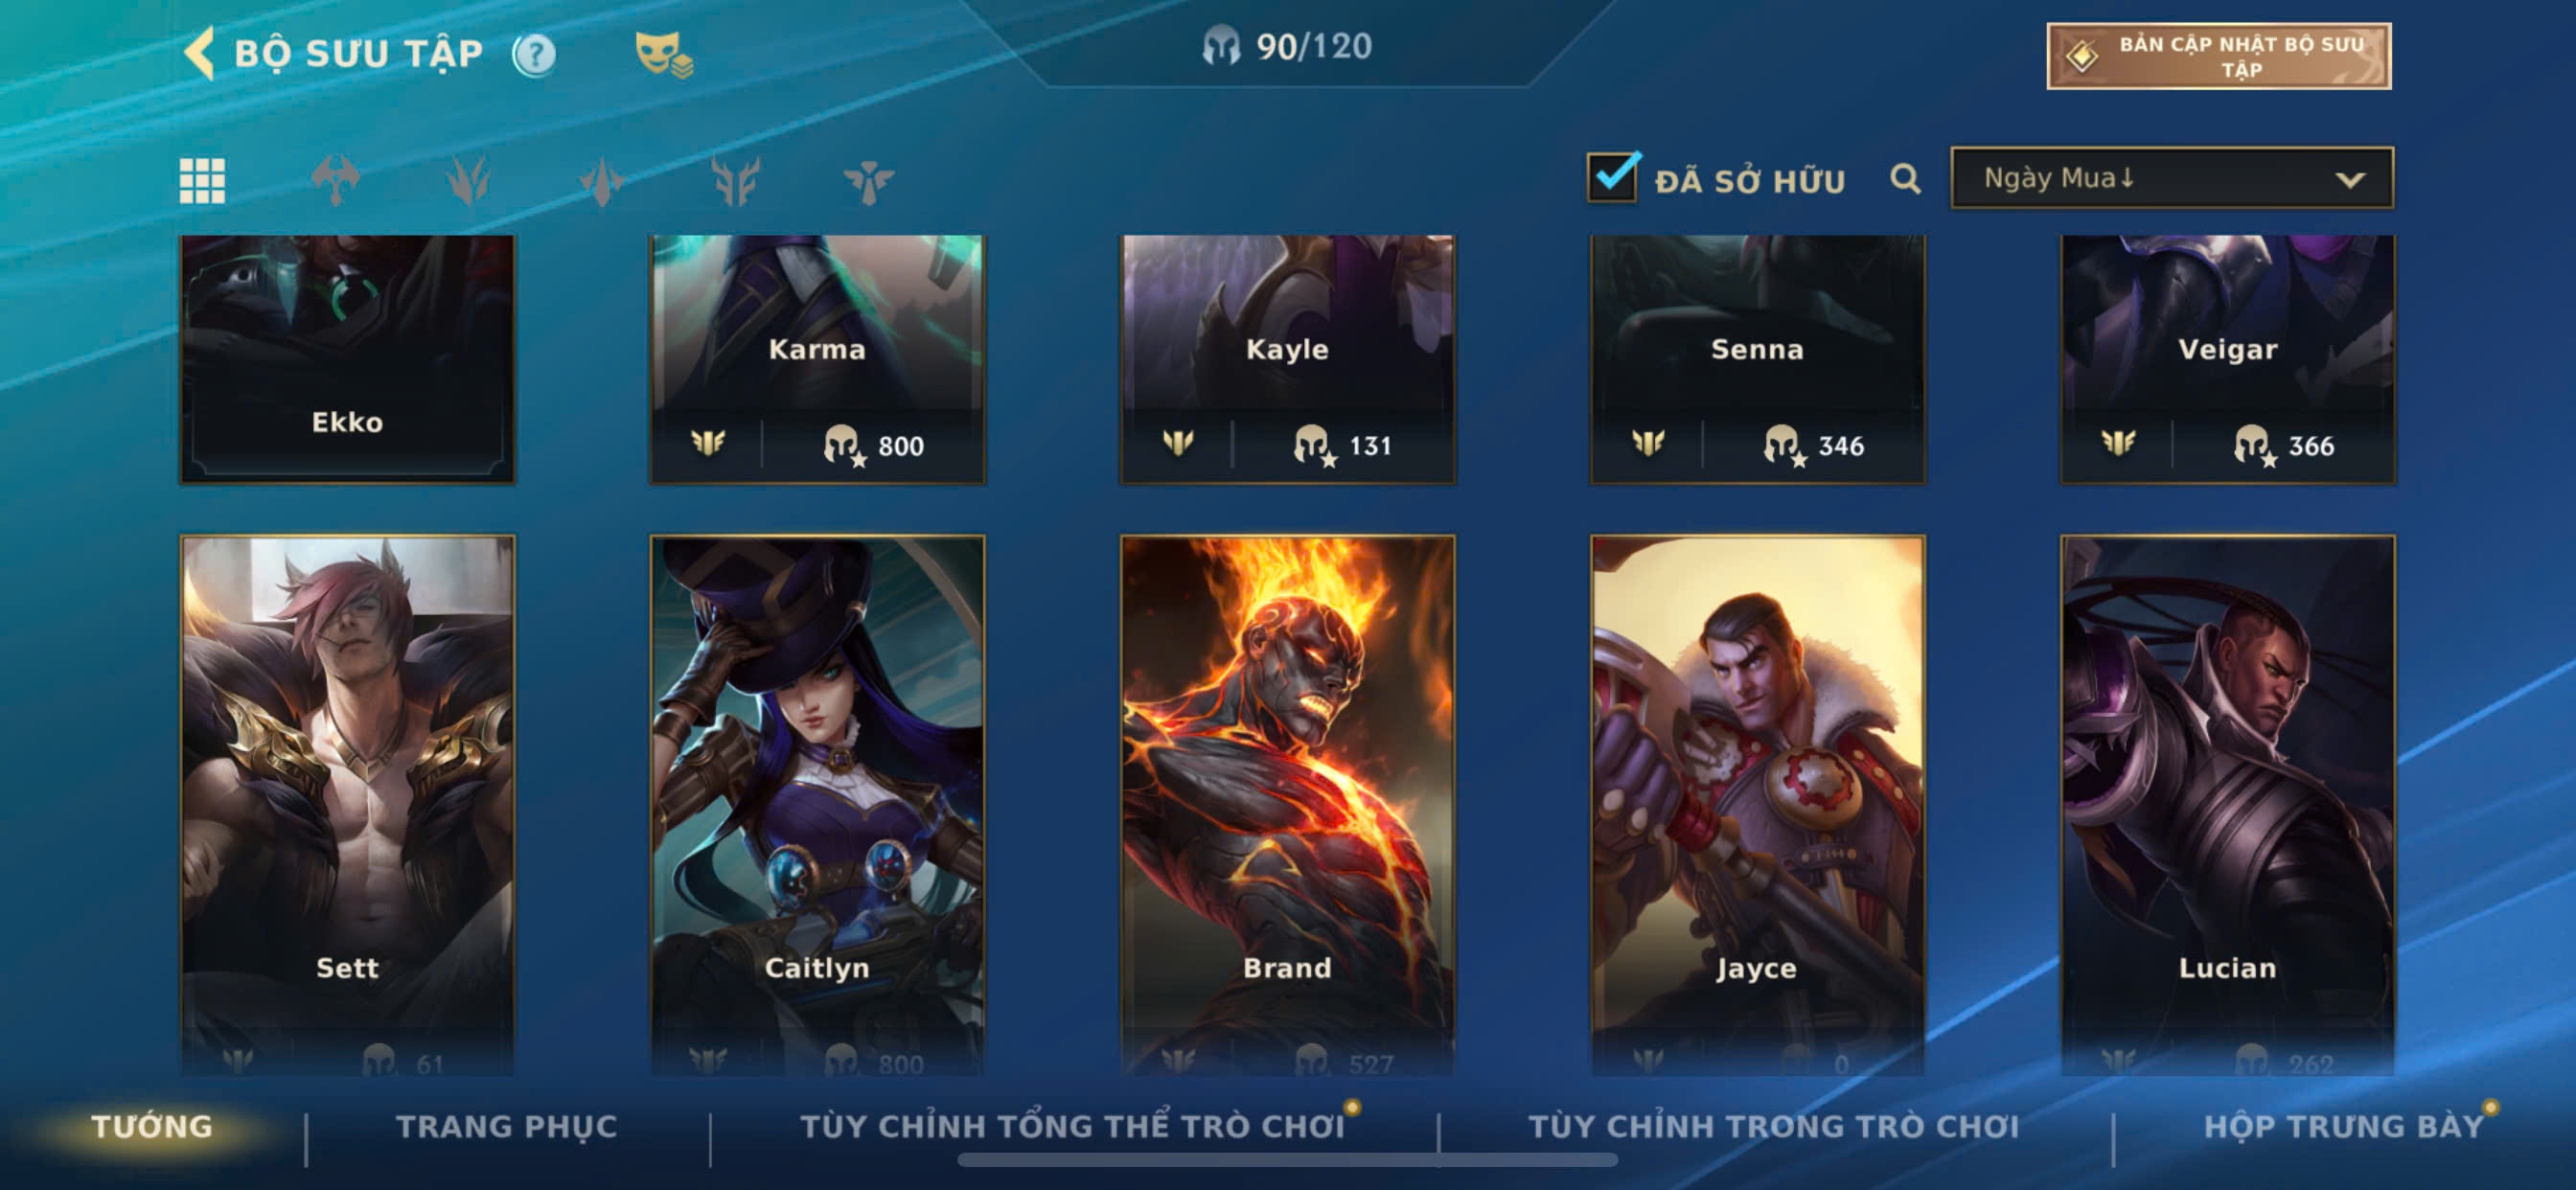Open the Ngày Mua sort dropdown
Image resolution: width=2576 pixels, height=1190 pixels.
pos(2171,178)
